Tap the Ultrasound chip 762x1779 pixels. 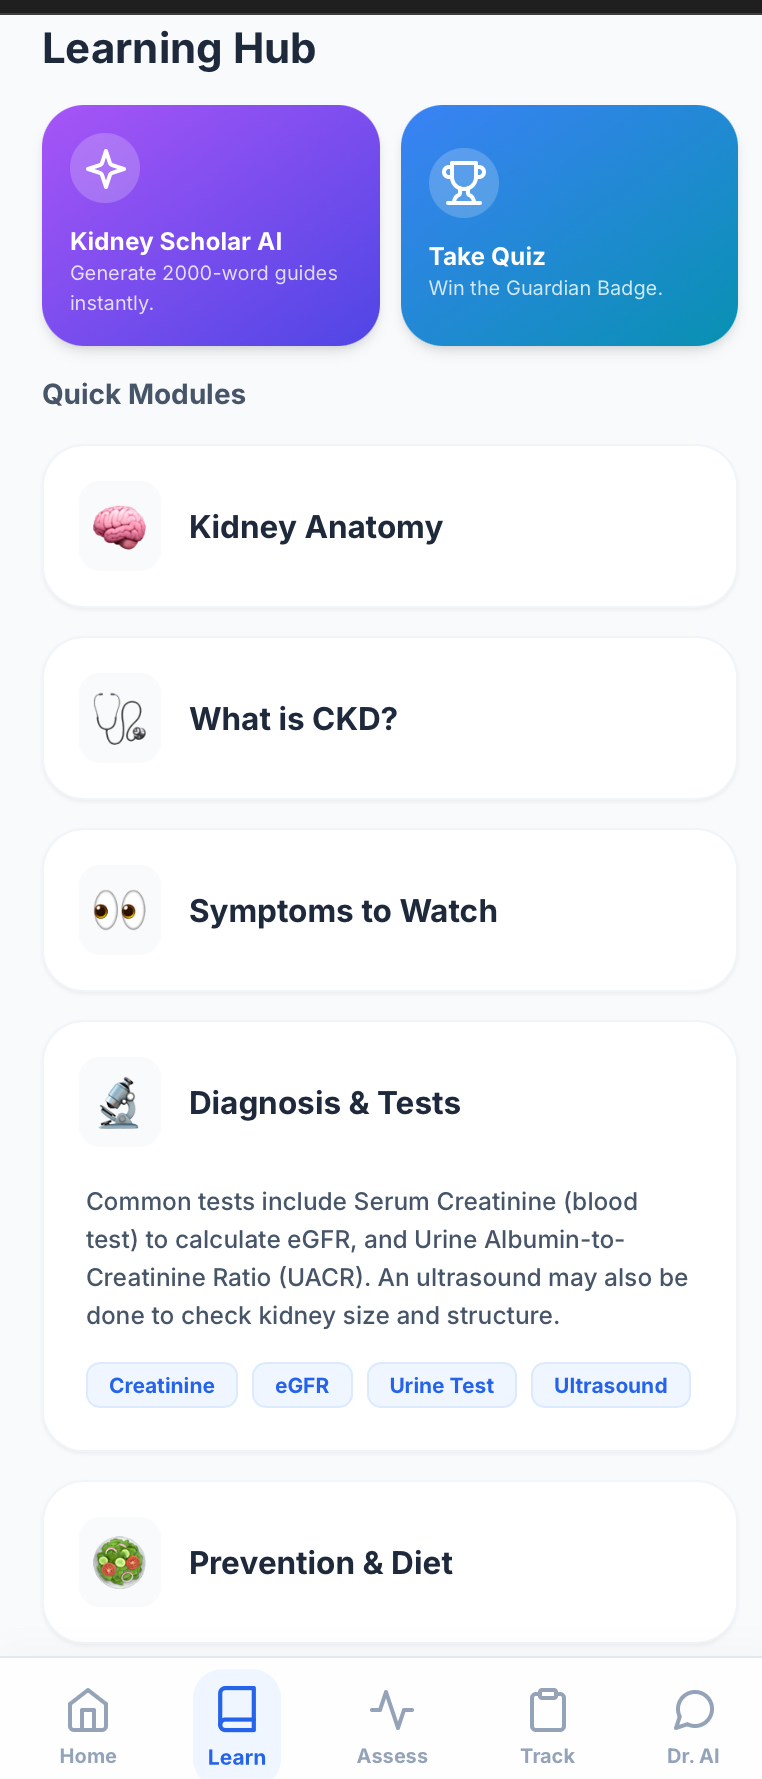[610, 1385]
